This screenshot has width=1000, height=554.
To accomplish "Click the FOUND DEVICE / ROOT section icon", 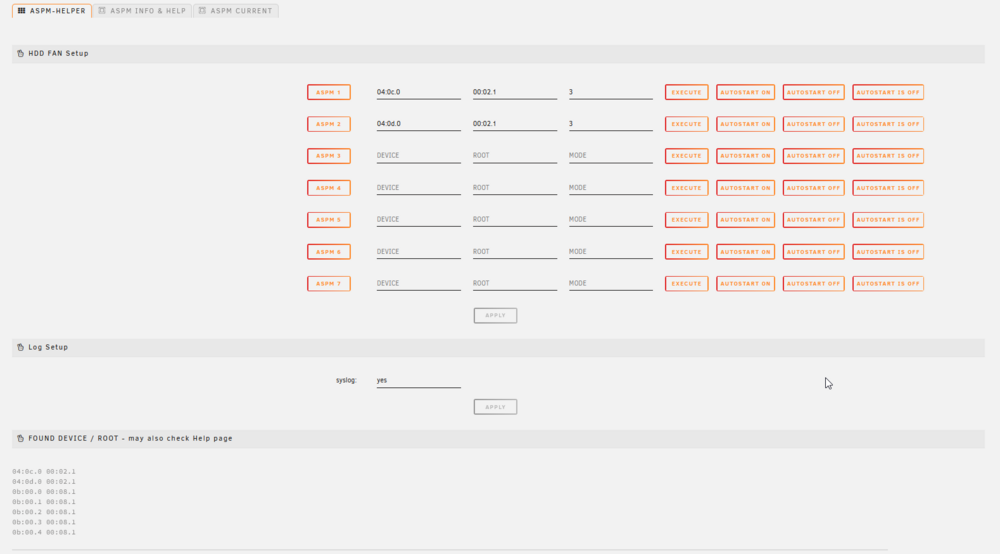I will coord(20,439).
